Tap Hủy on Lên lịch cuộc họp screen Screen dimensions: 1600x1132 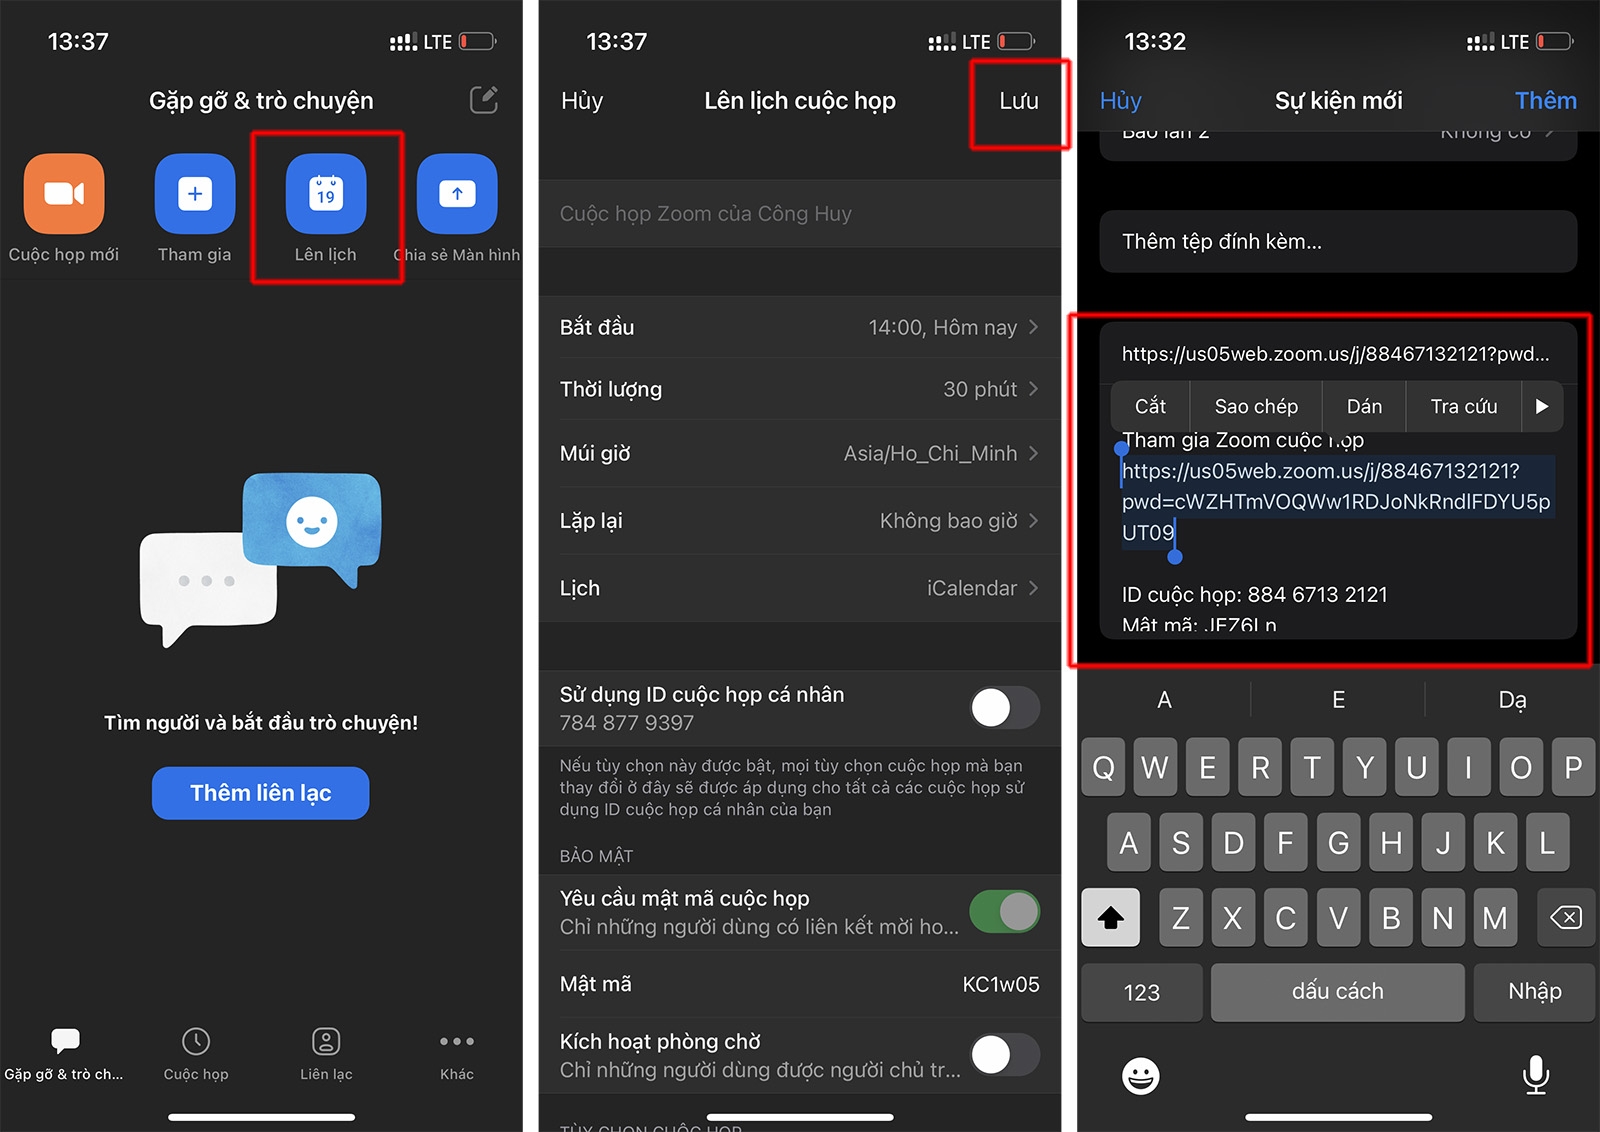tap(582, 101)
